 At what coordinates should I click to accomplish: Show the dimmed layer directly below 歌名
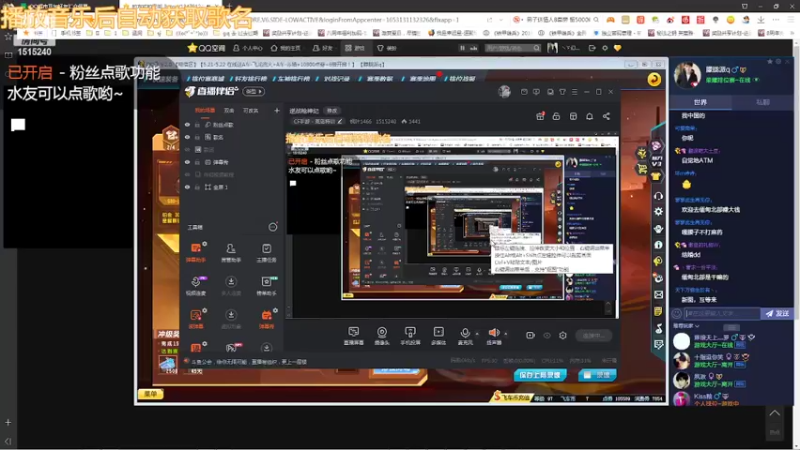[187, 149]
